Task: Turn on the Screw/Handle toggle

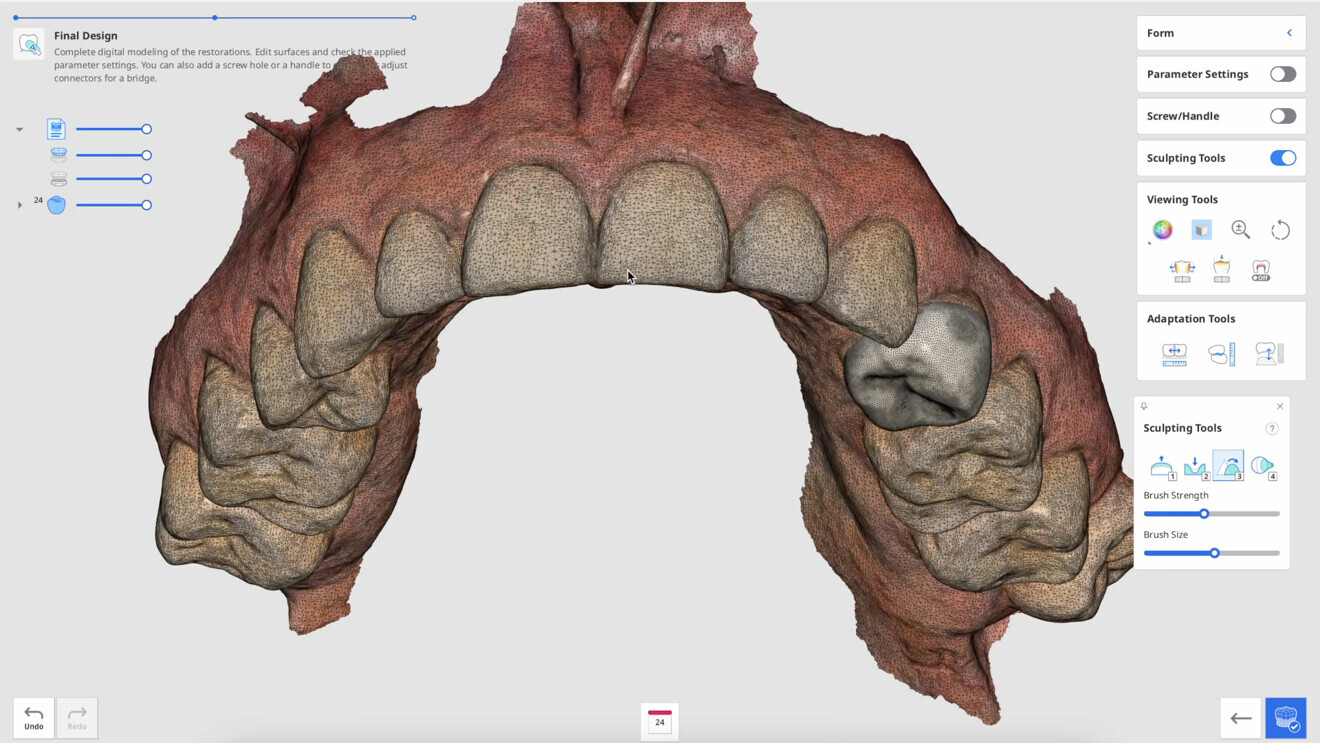Action: (1282, 116)
